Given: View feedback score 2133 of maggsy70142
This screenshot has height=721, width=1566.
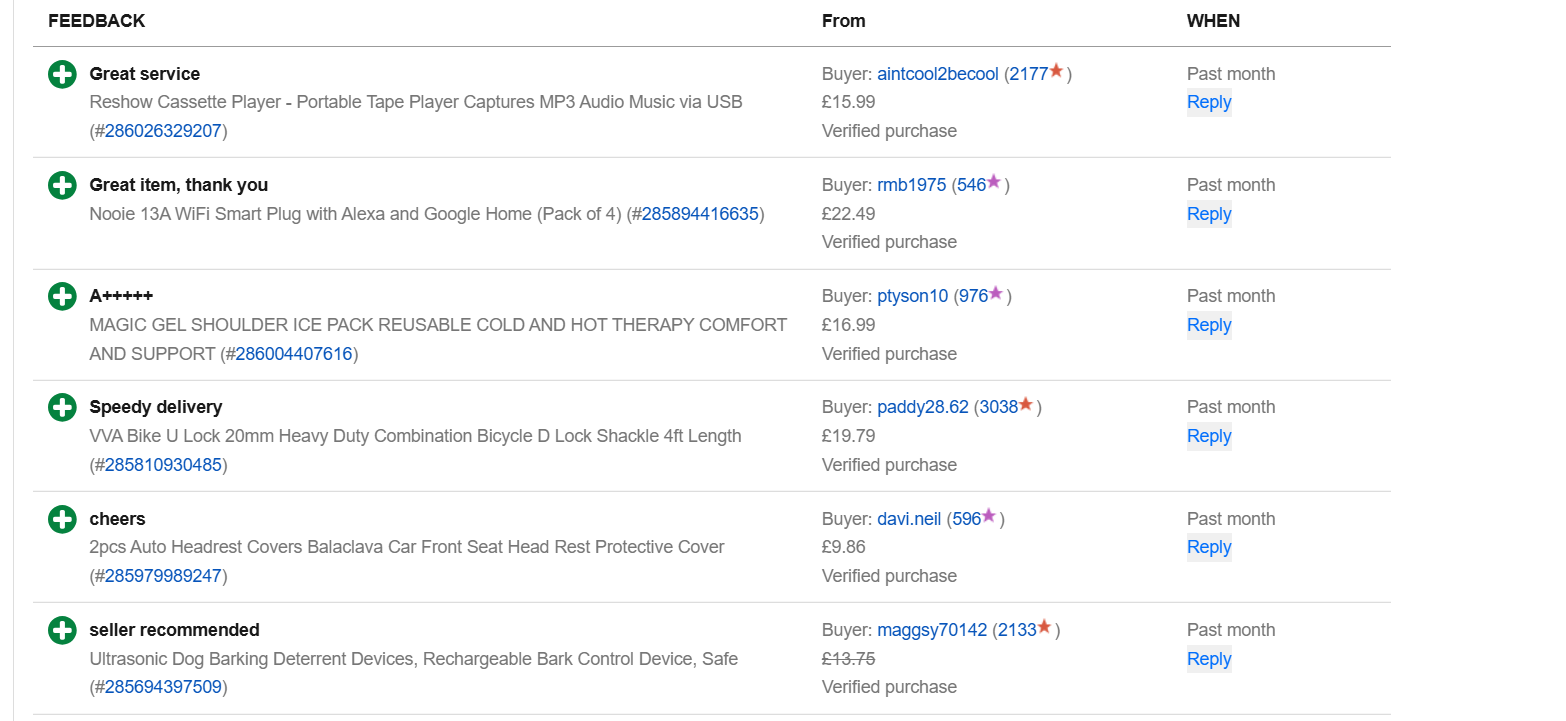Looking at the screenshot, I should [1017, 630].
